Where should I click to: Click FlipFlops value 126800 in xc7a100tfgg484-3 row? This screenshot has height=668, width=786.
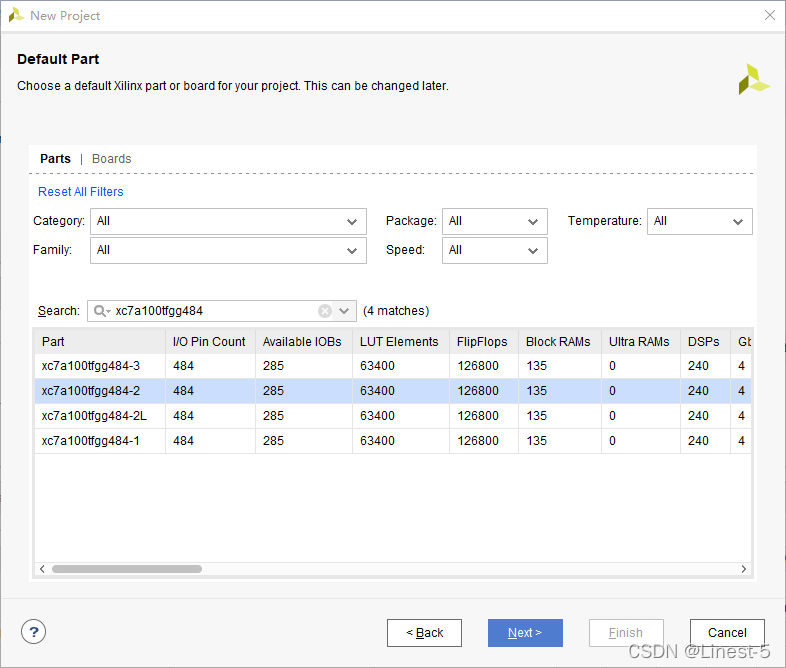click(478, 366)
